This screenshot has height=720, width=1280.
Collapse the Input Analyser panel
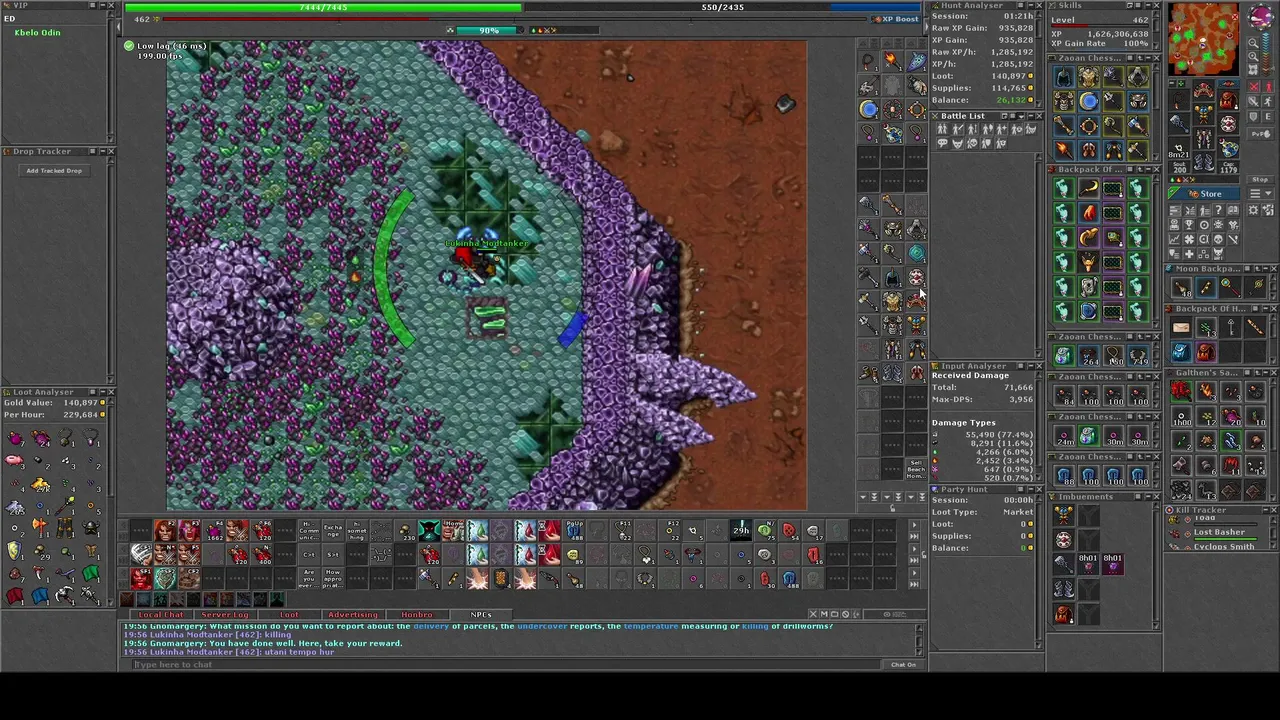coord(1031,366)
